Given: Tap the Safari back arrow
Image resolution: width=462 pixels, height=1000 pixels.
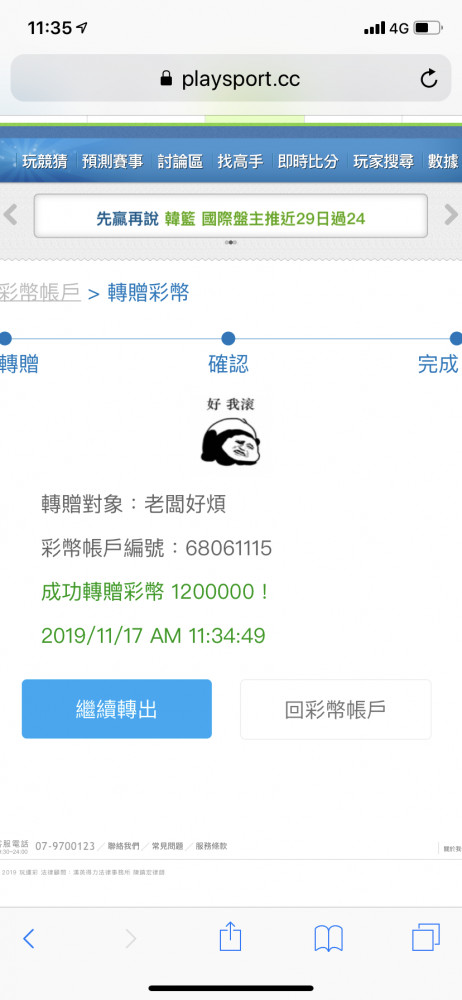Looking at the screenshot, I should [28, 939].
